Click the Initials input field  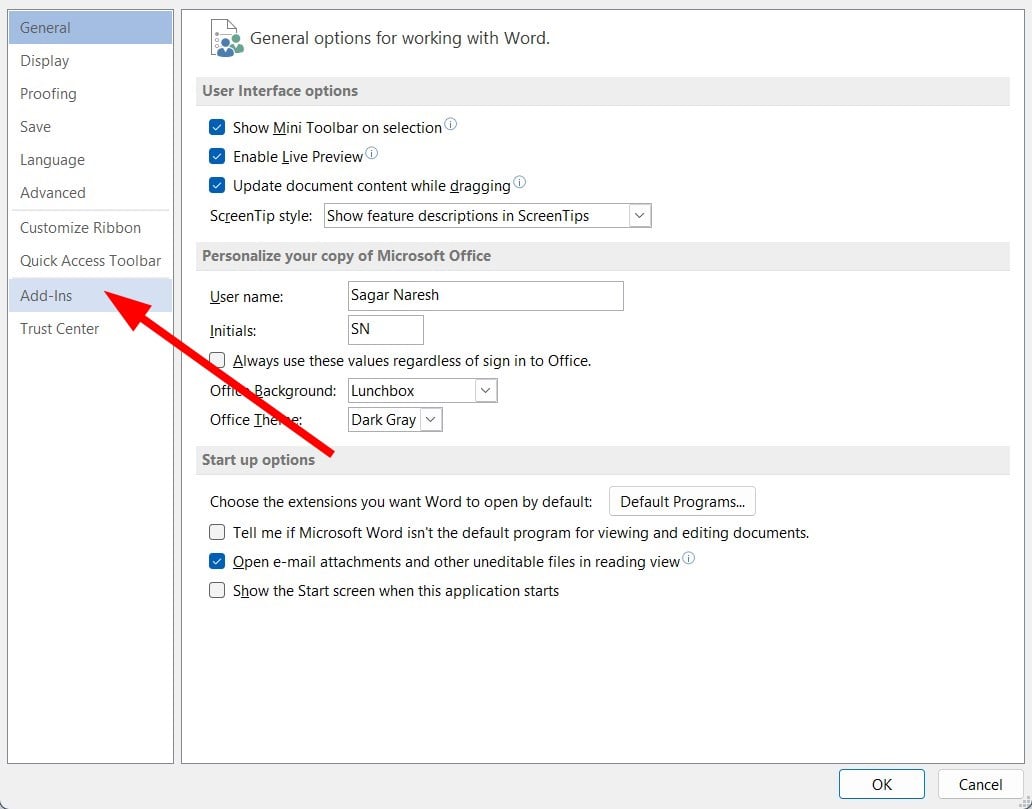(x=386, y=330)
